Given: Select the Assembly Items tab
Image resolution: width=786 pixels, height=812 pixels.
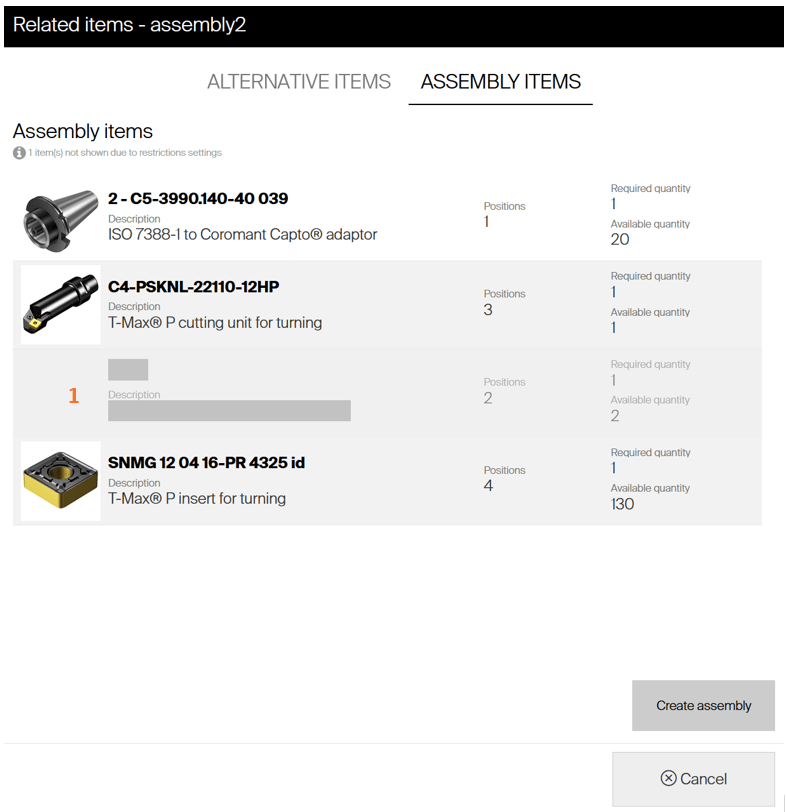Looking at the screenshot, I should pos(501,82).
